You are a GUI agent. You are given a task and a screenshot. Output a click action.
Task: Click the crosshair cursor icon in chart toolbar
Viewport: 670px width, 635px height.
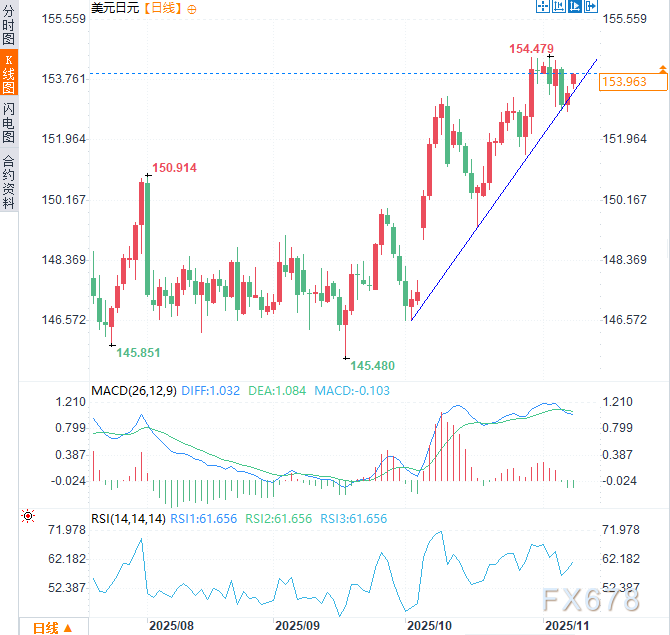[x=543, y=6]
